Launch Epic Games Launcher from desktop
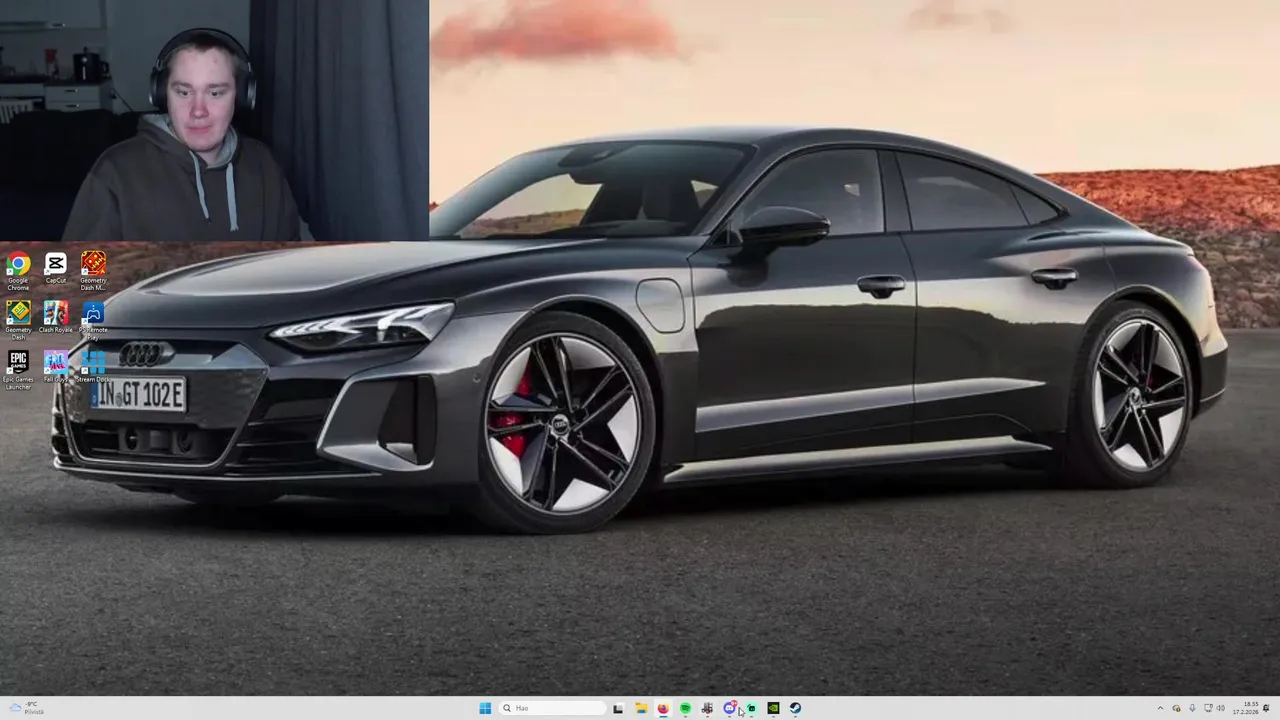 (x=18, y=369)
